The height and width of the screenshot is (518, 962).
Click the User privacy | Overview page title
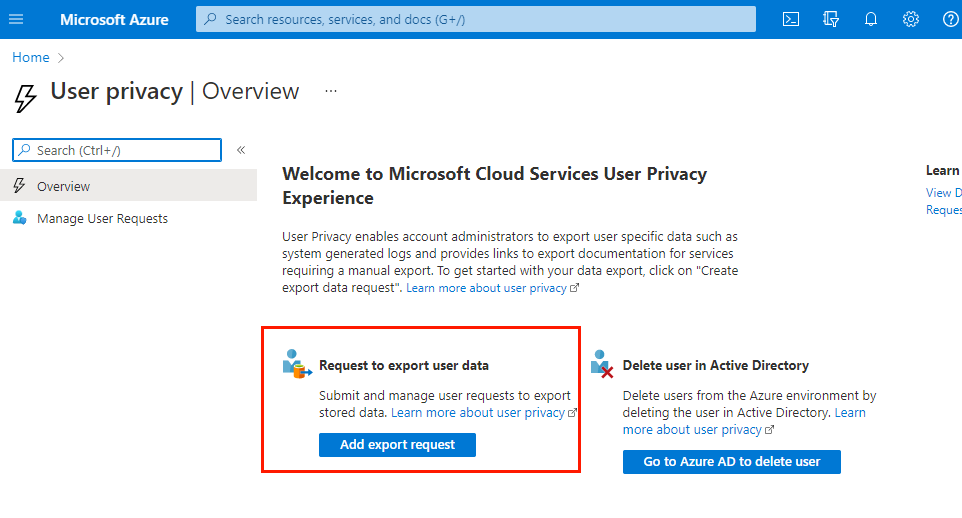[x=175, y=91]
